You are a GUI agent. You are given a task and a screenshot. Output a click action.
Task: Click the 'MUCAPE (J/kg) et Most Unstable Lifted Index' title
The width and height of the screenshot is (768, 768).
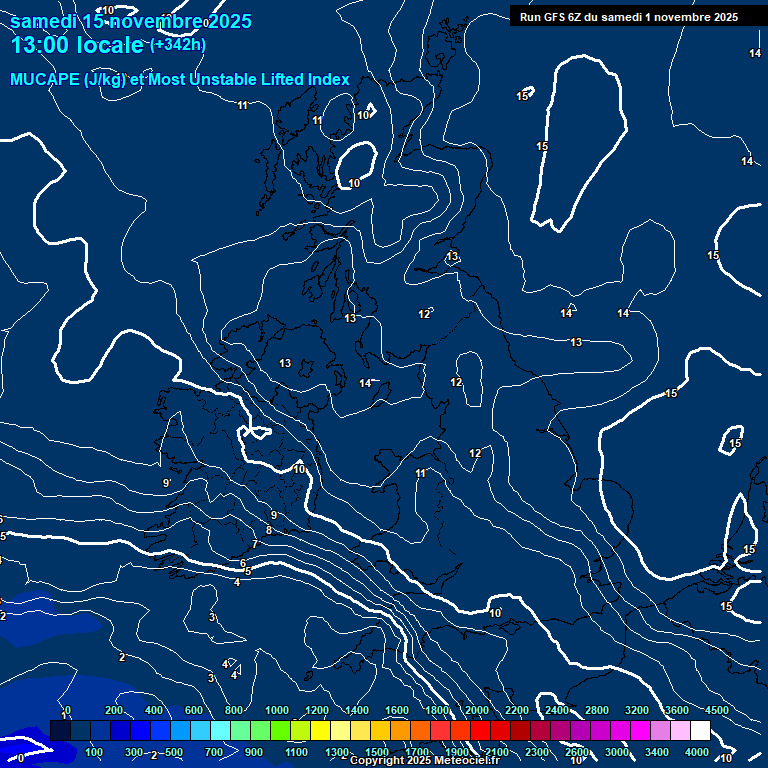pos(180,79)
